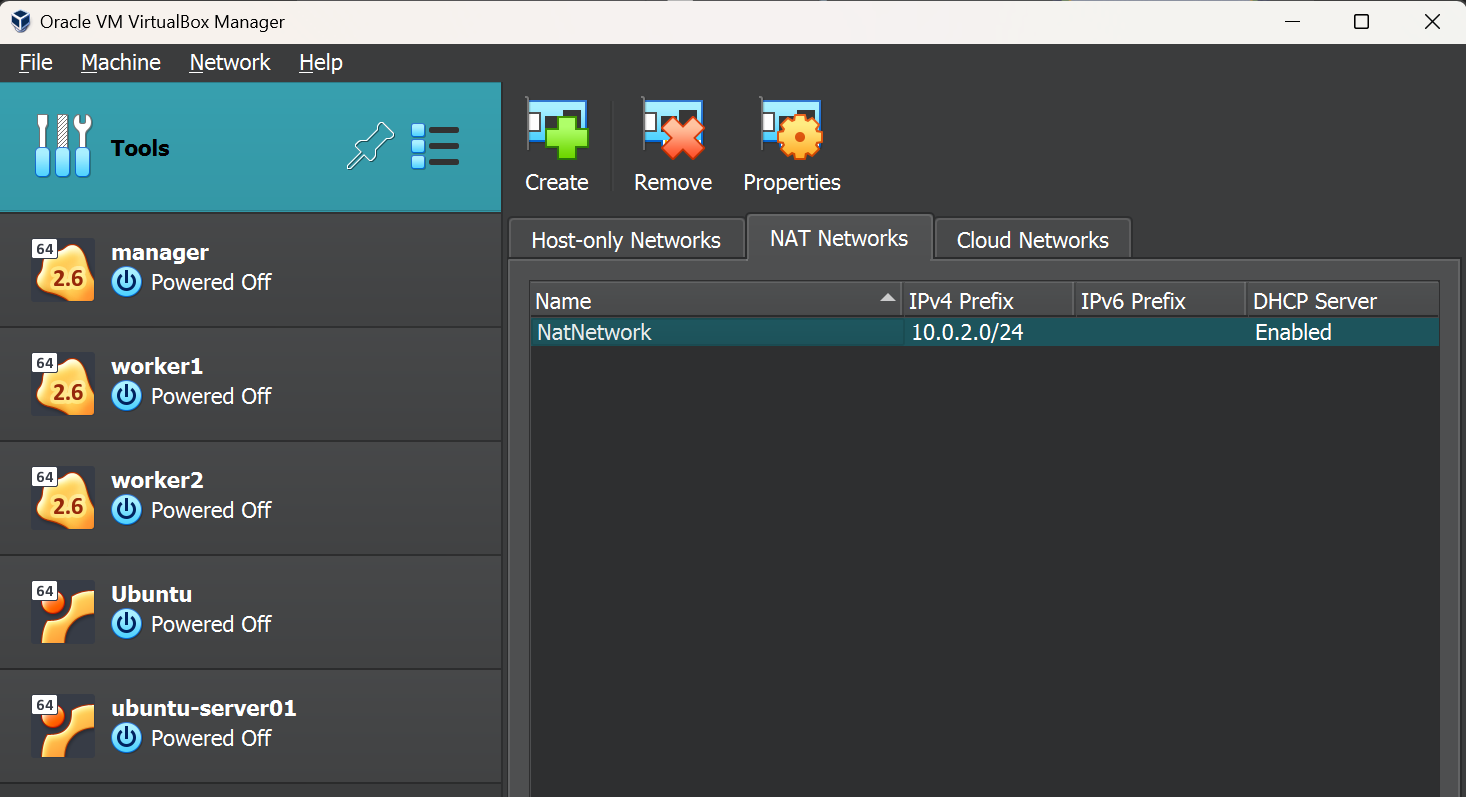Click worker1 Powered Off status icon
This screenshot has height=797, width=1466.
[x=126, y=397]
